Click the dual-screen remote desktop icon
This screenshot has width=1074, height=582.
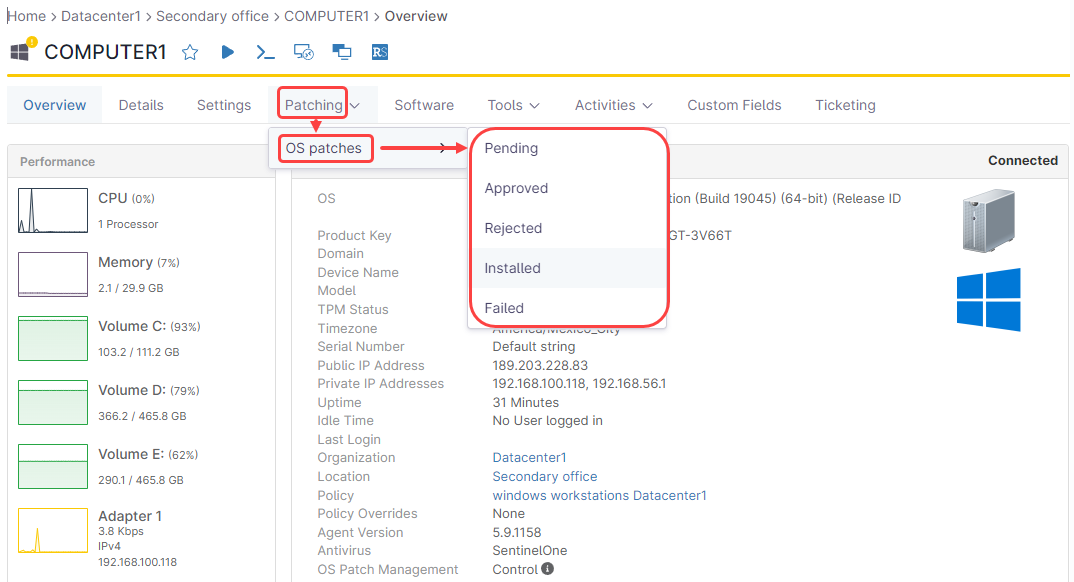[x=342, y=52]
